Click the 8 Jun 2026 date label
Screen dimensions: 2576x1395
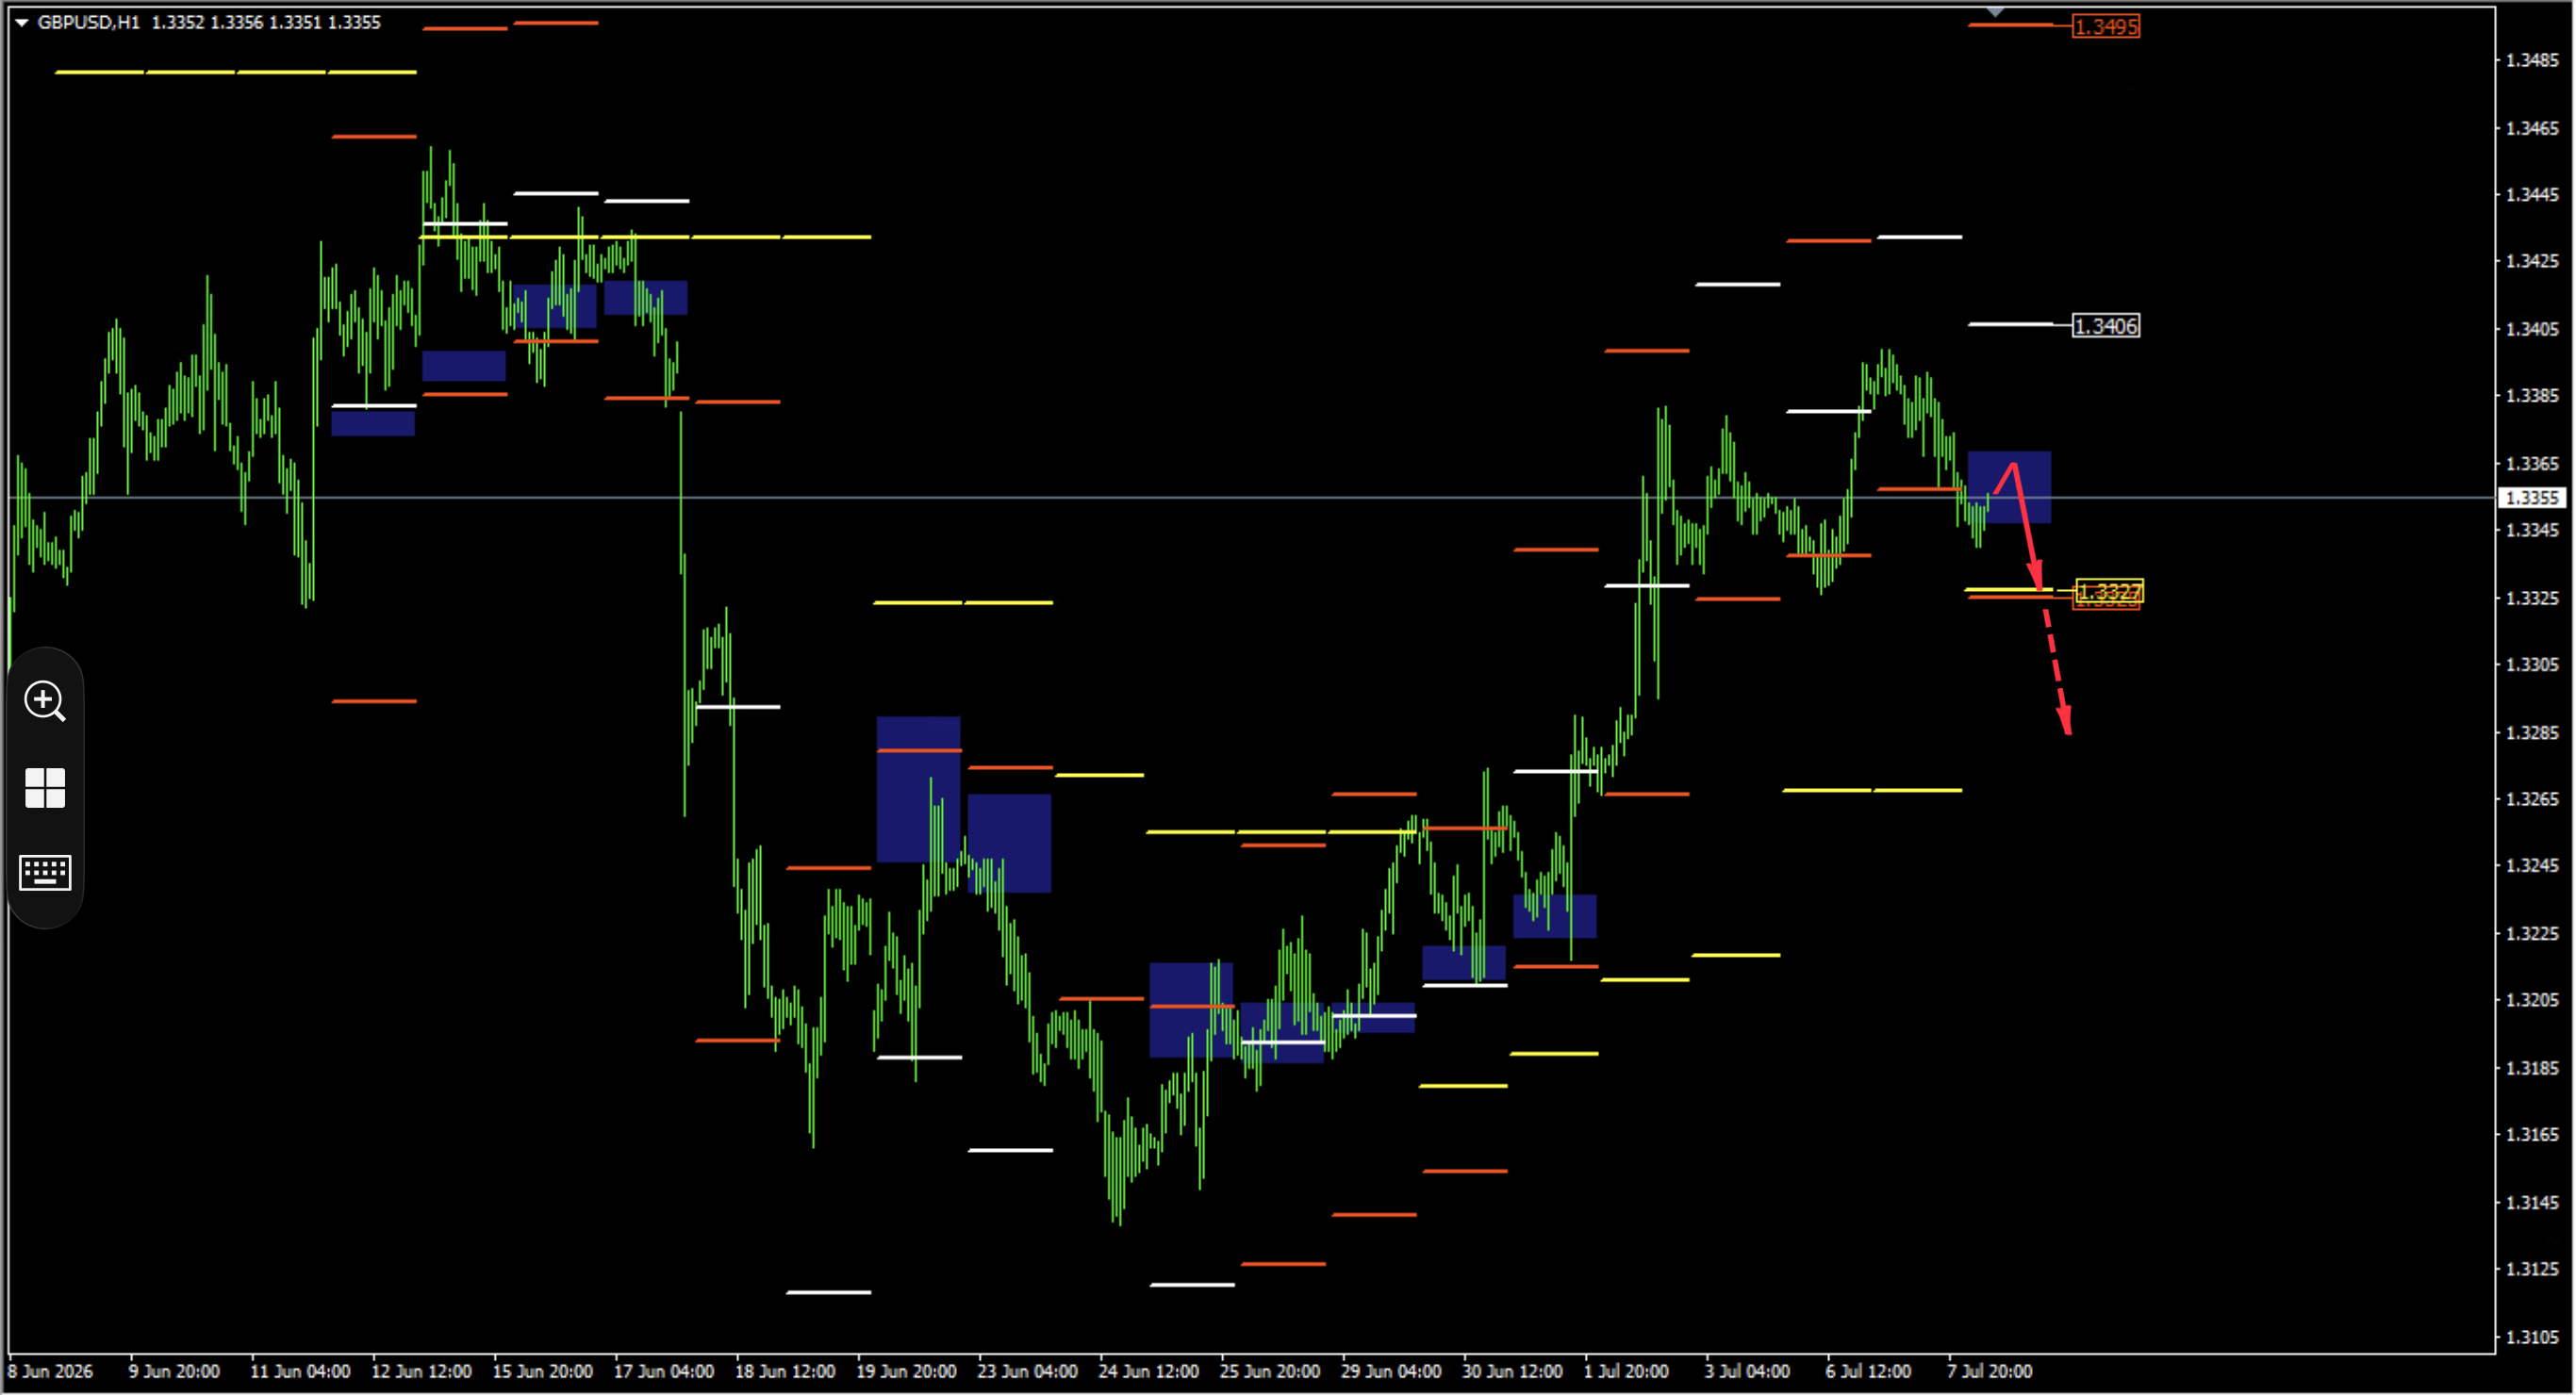[x=51, y=1371]
